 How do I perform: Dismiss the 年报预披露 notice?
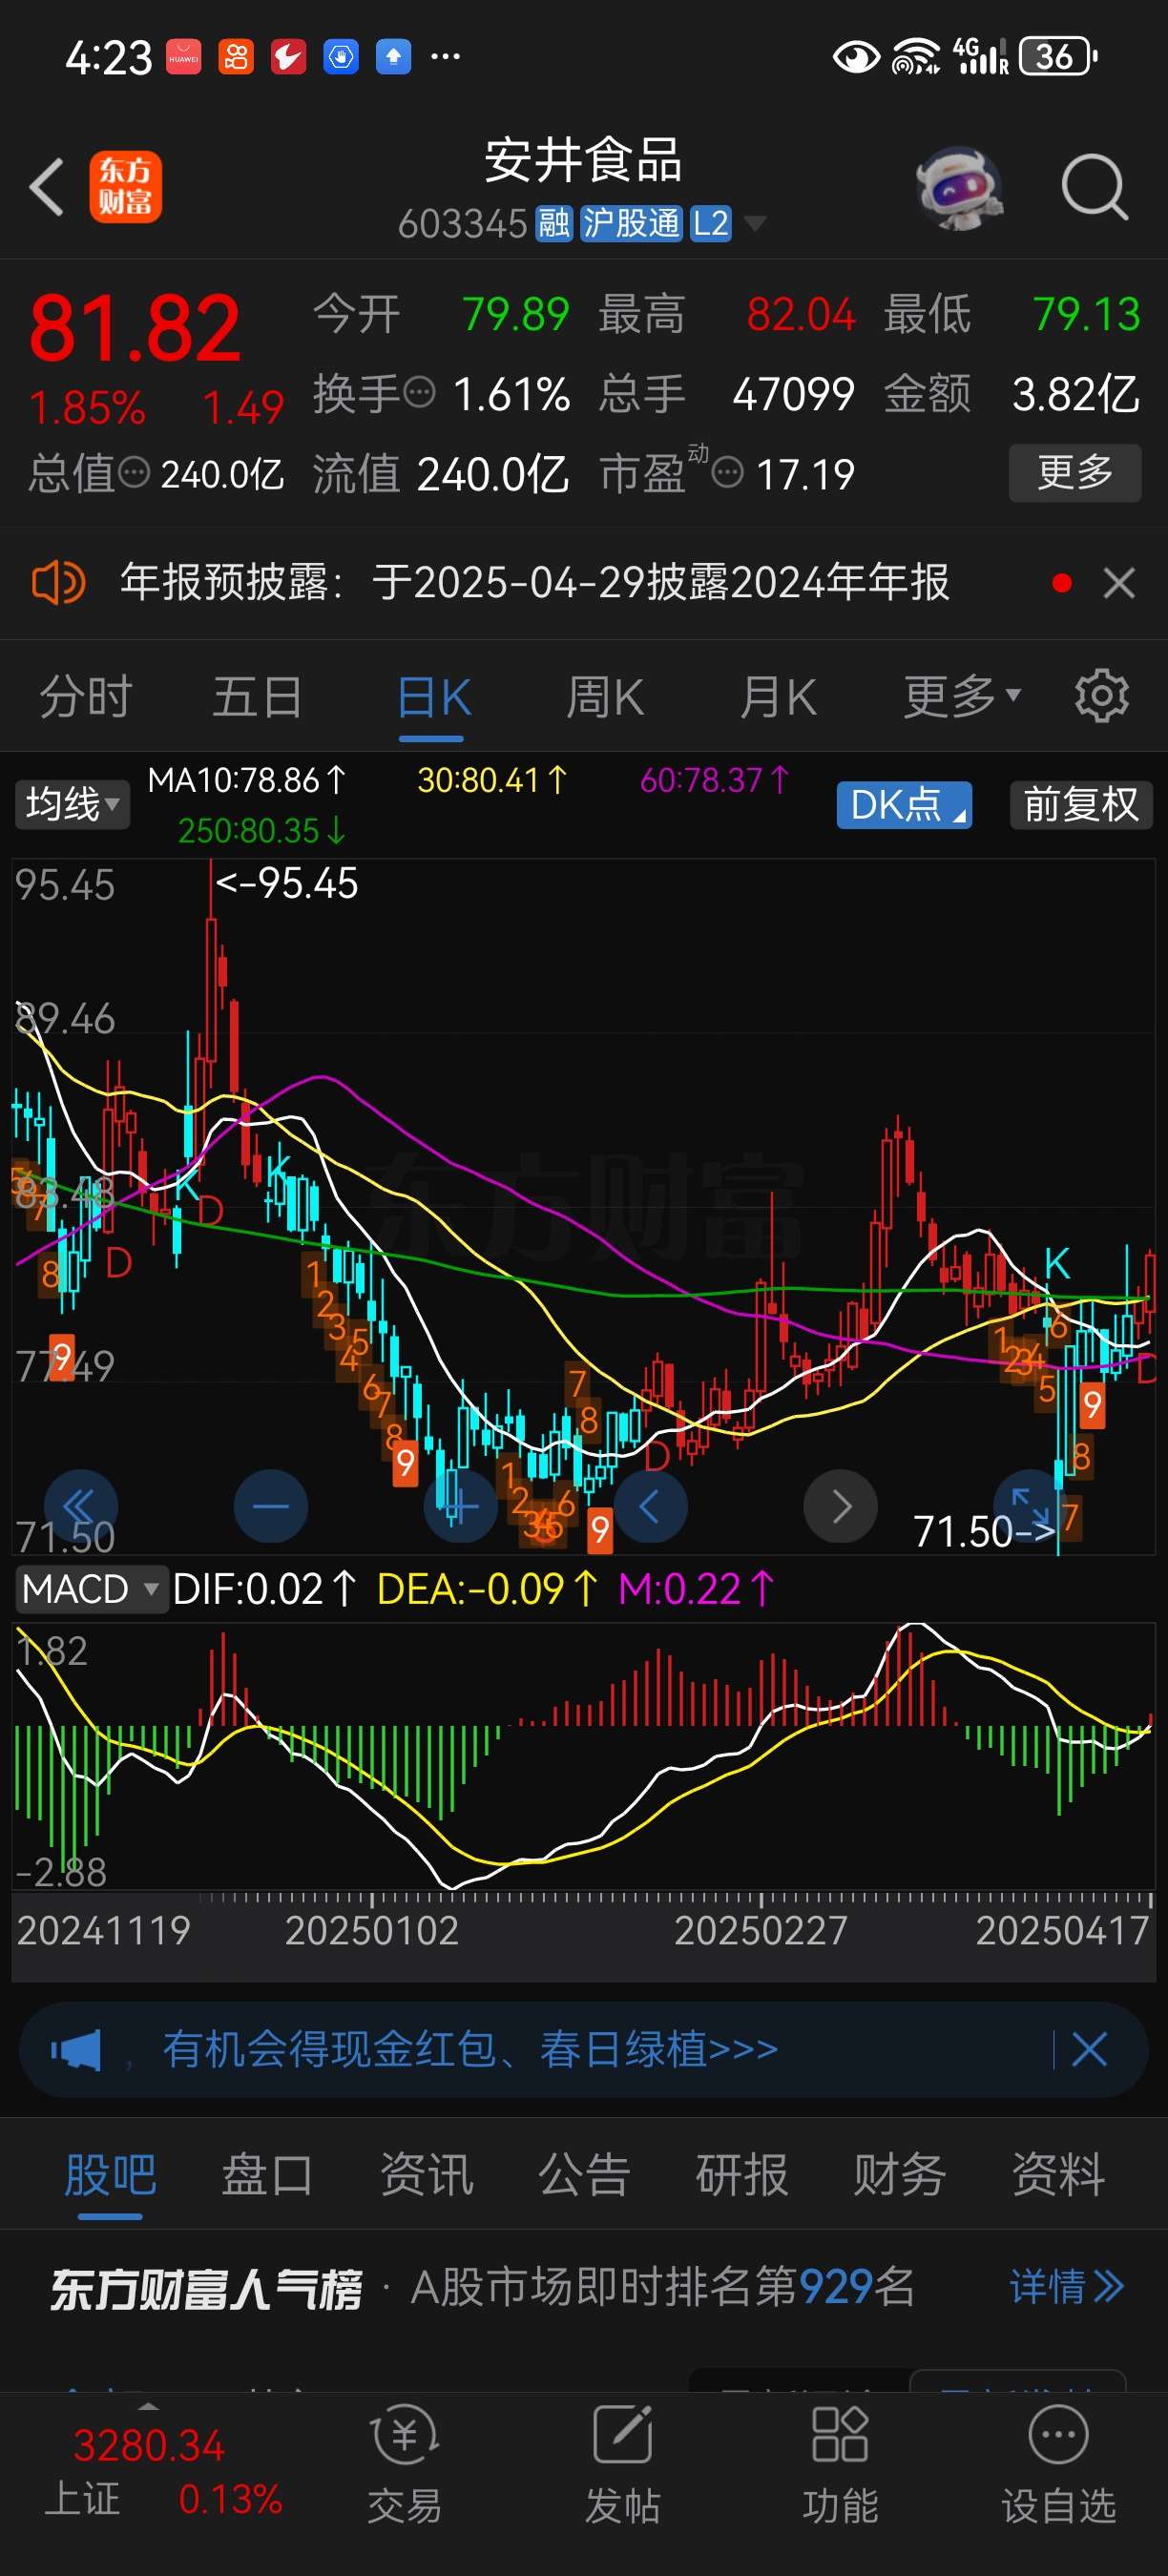coord(1119,583)
